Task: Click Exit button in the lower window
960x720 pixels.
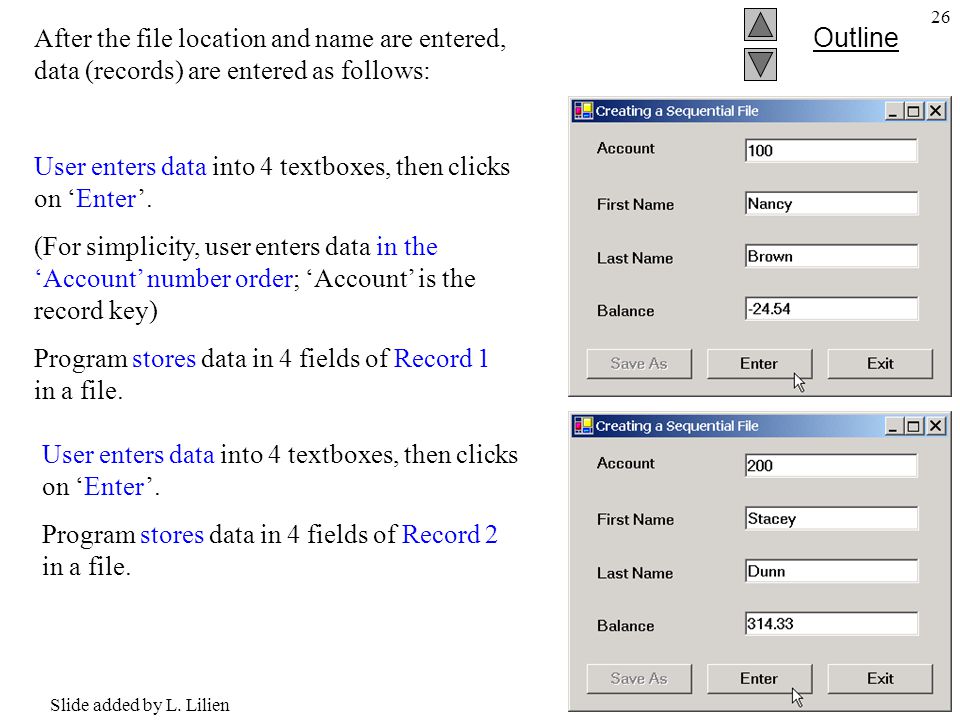Action: (880, 678)
